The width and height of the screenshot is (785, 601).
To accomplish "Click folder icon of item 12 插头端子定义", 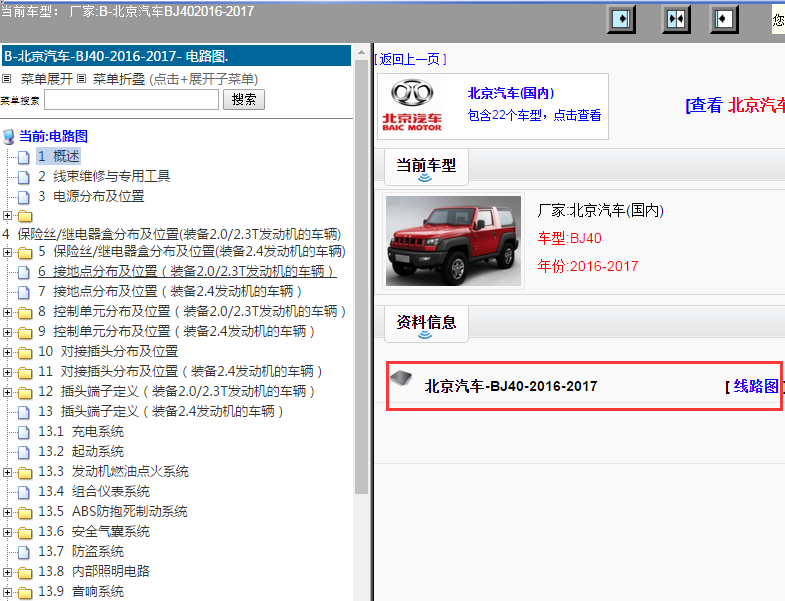I will (25, 393).
